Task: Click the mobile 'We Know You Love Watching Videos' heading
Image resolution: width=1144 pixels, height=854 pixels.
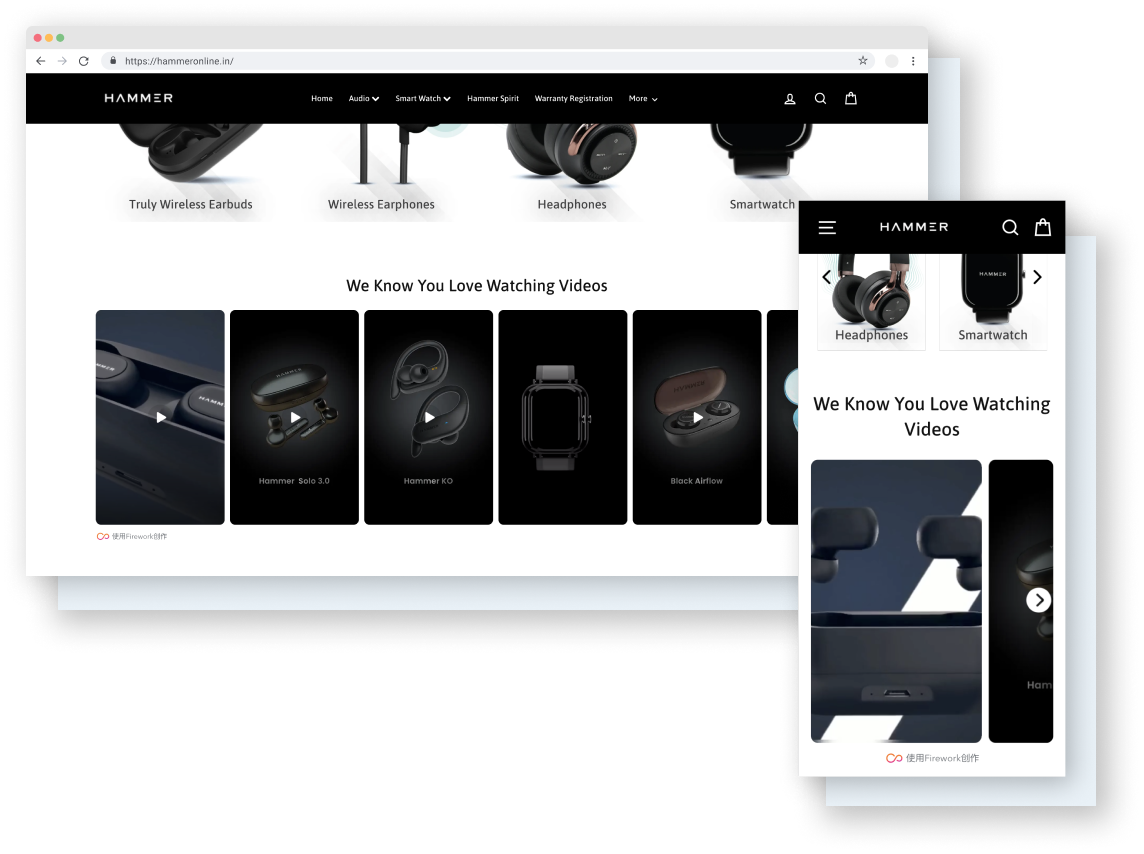Action: pyautogui.click(x=932, y=416)
